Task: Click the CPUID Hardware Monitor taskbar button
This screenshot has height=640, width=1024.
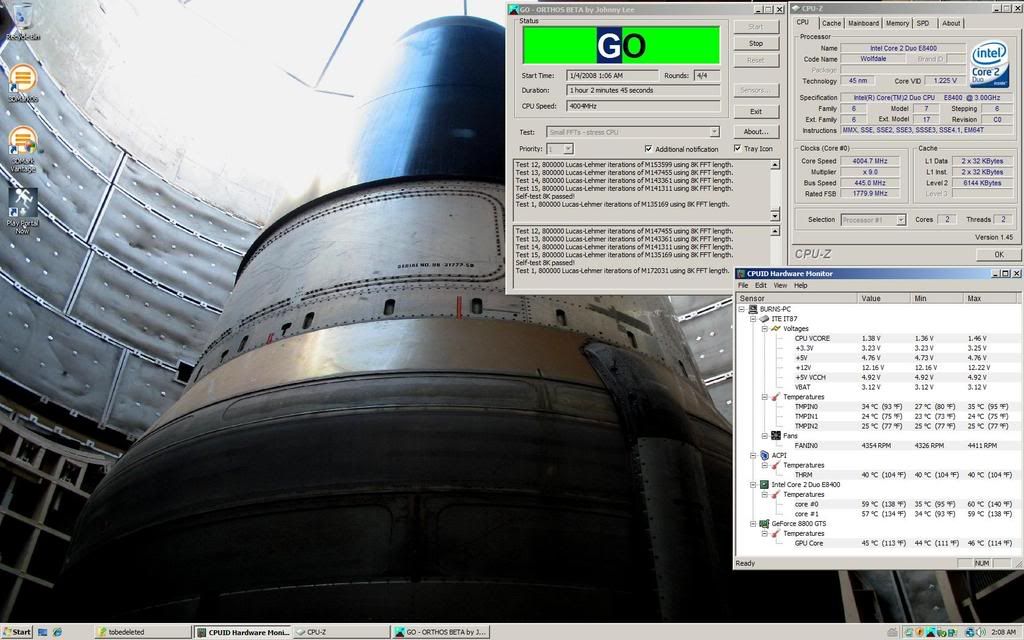Action: 242,632
